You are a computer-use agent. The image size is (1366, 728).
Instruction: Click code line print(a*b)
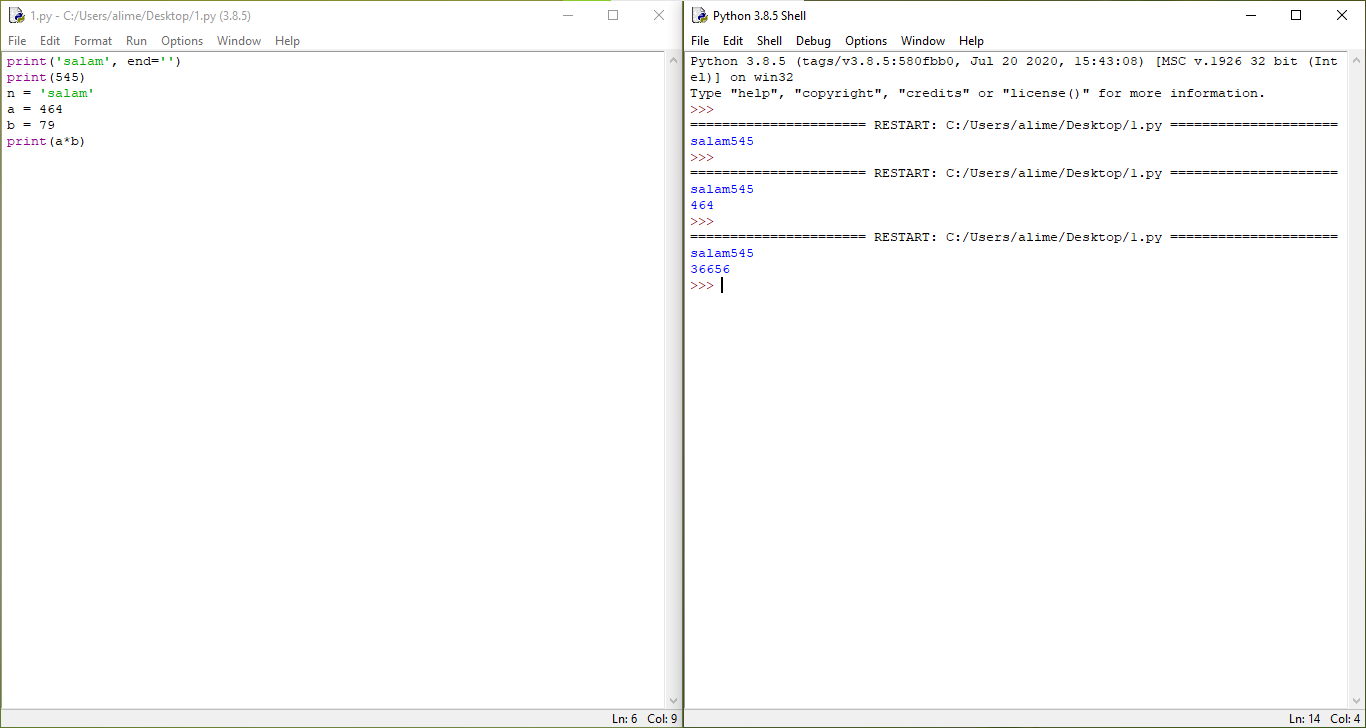click(46, 141)
